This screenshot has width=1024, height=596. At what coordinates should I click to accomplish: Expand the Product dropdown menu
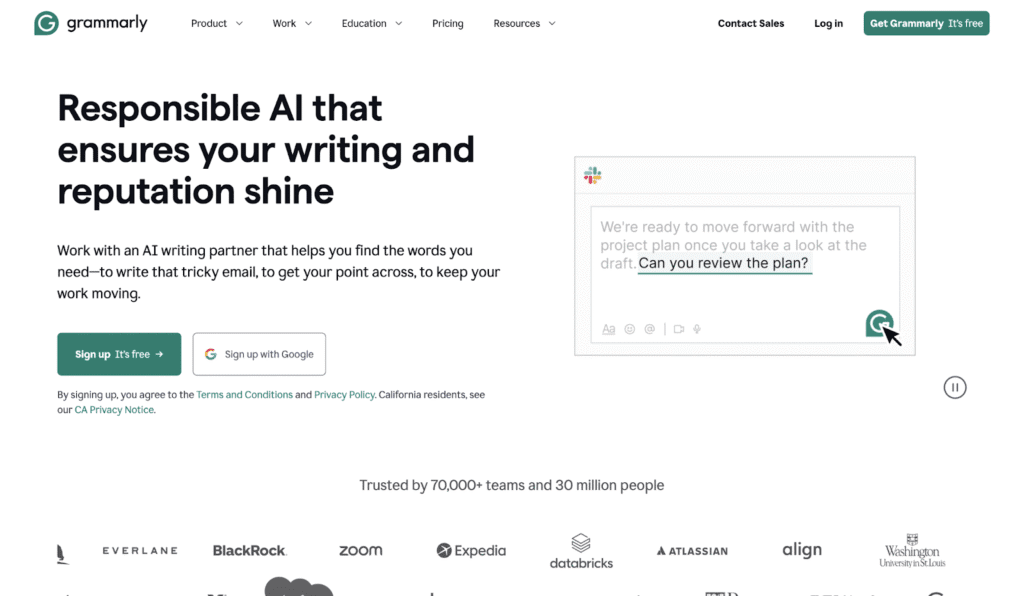pos(217,23)
